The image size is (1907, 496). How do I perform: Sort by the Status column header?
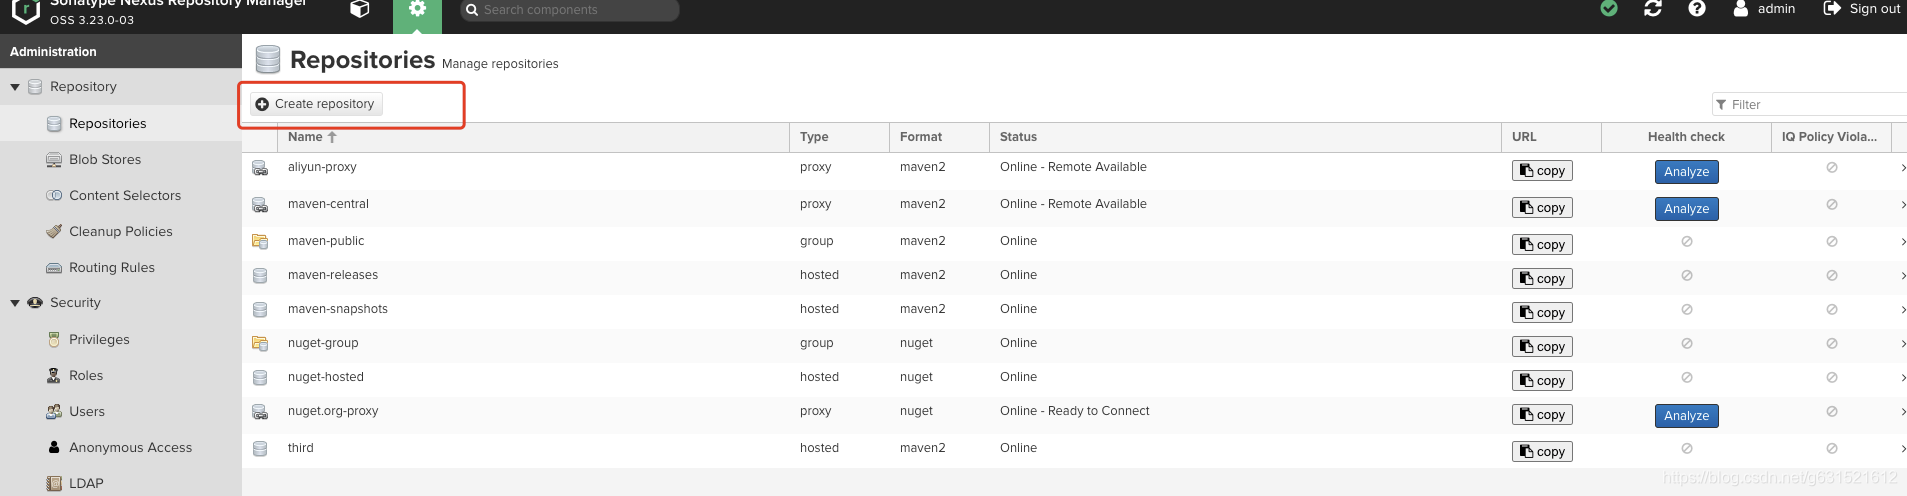1245,137
